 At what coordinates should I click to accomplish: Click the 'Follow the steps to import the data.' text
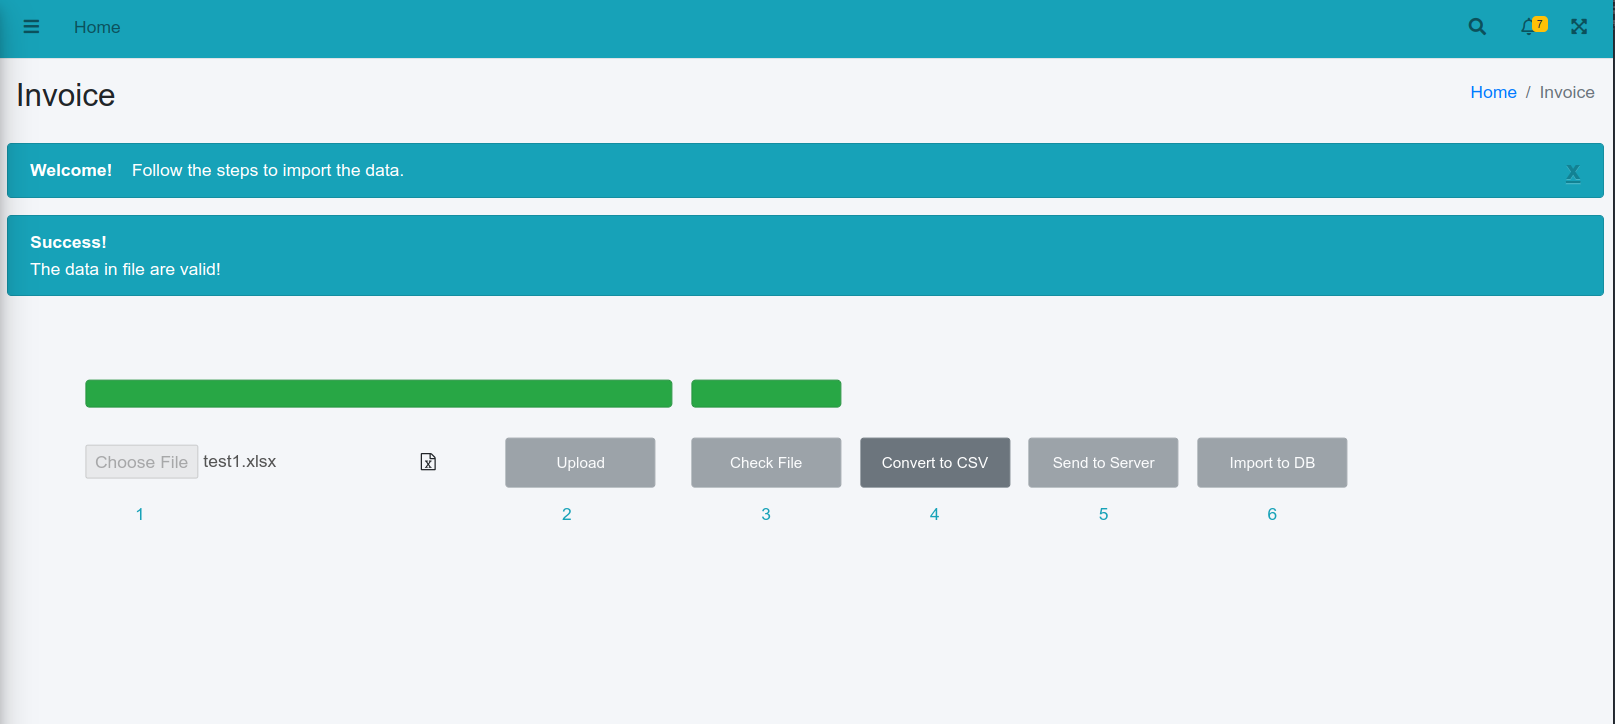click(x=268, y=170)
